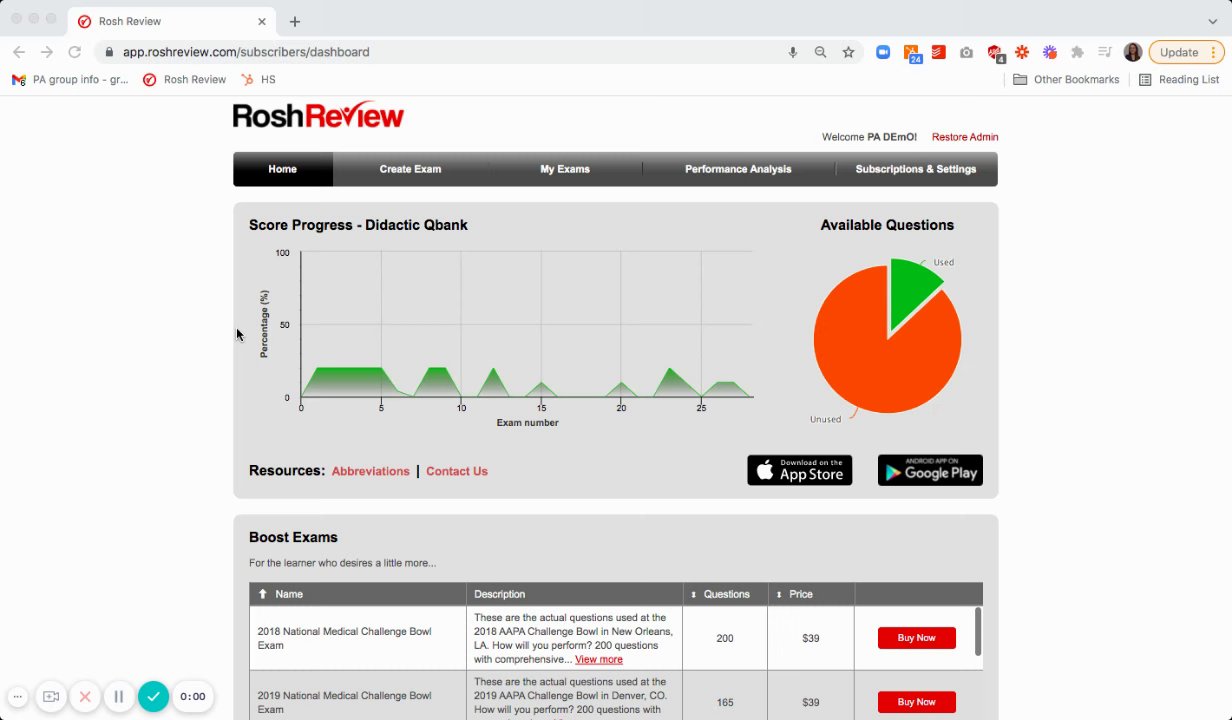This screenshot has width=1232, height=720.
Task: Open the Performance Analysis tab
Action: pyautogui.click(x=738, y=169)
